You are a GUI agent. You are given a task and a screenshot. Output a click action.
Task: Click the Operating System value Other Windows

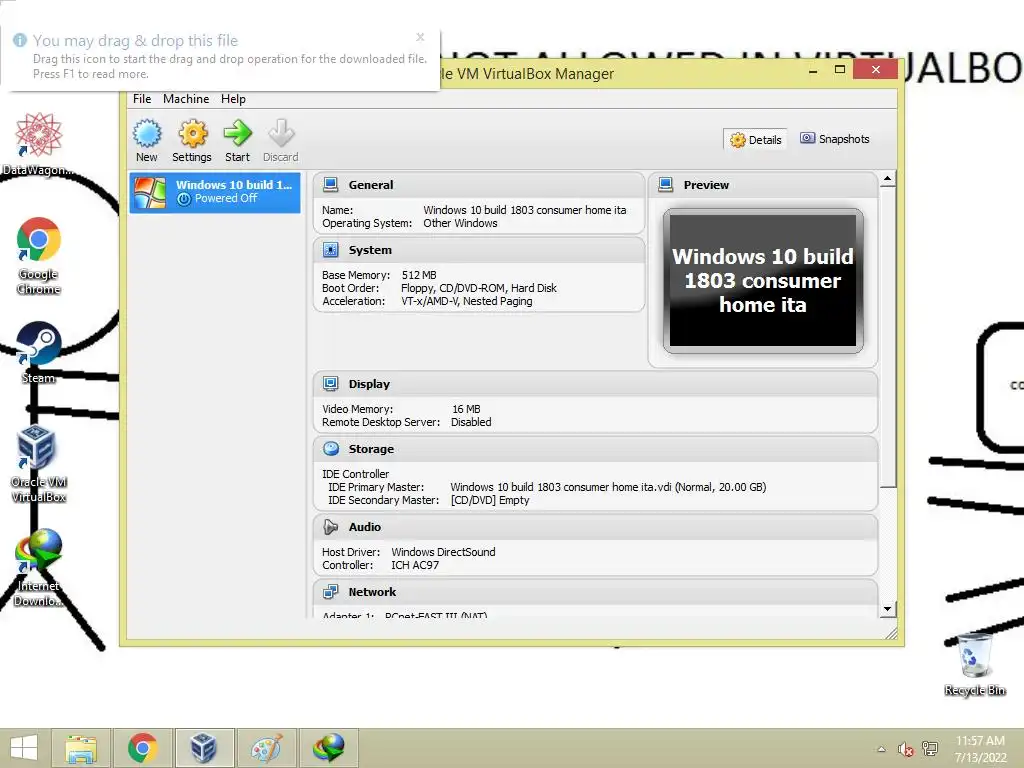coord(460,223)
